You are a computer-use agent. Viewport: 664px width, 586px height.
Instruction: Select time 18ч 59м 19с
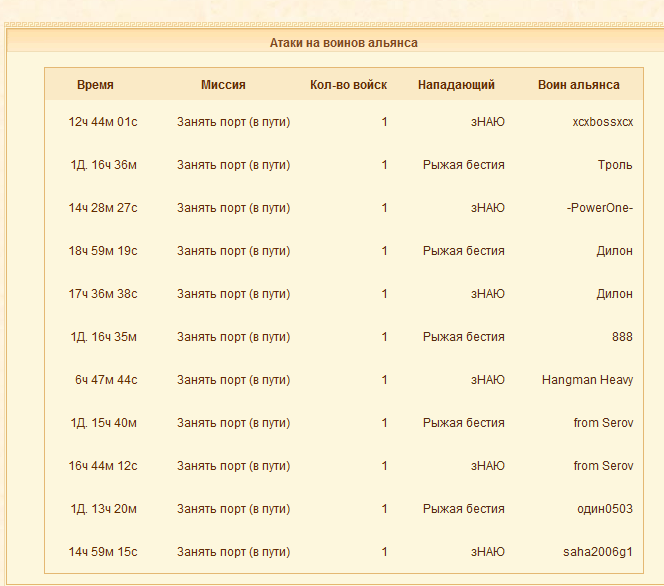pyautogui.click(x=103, y=251)
